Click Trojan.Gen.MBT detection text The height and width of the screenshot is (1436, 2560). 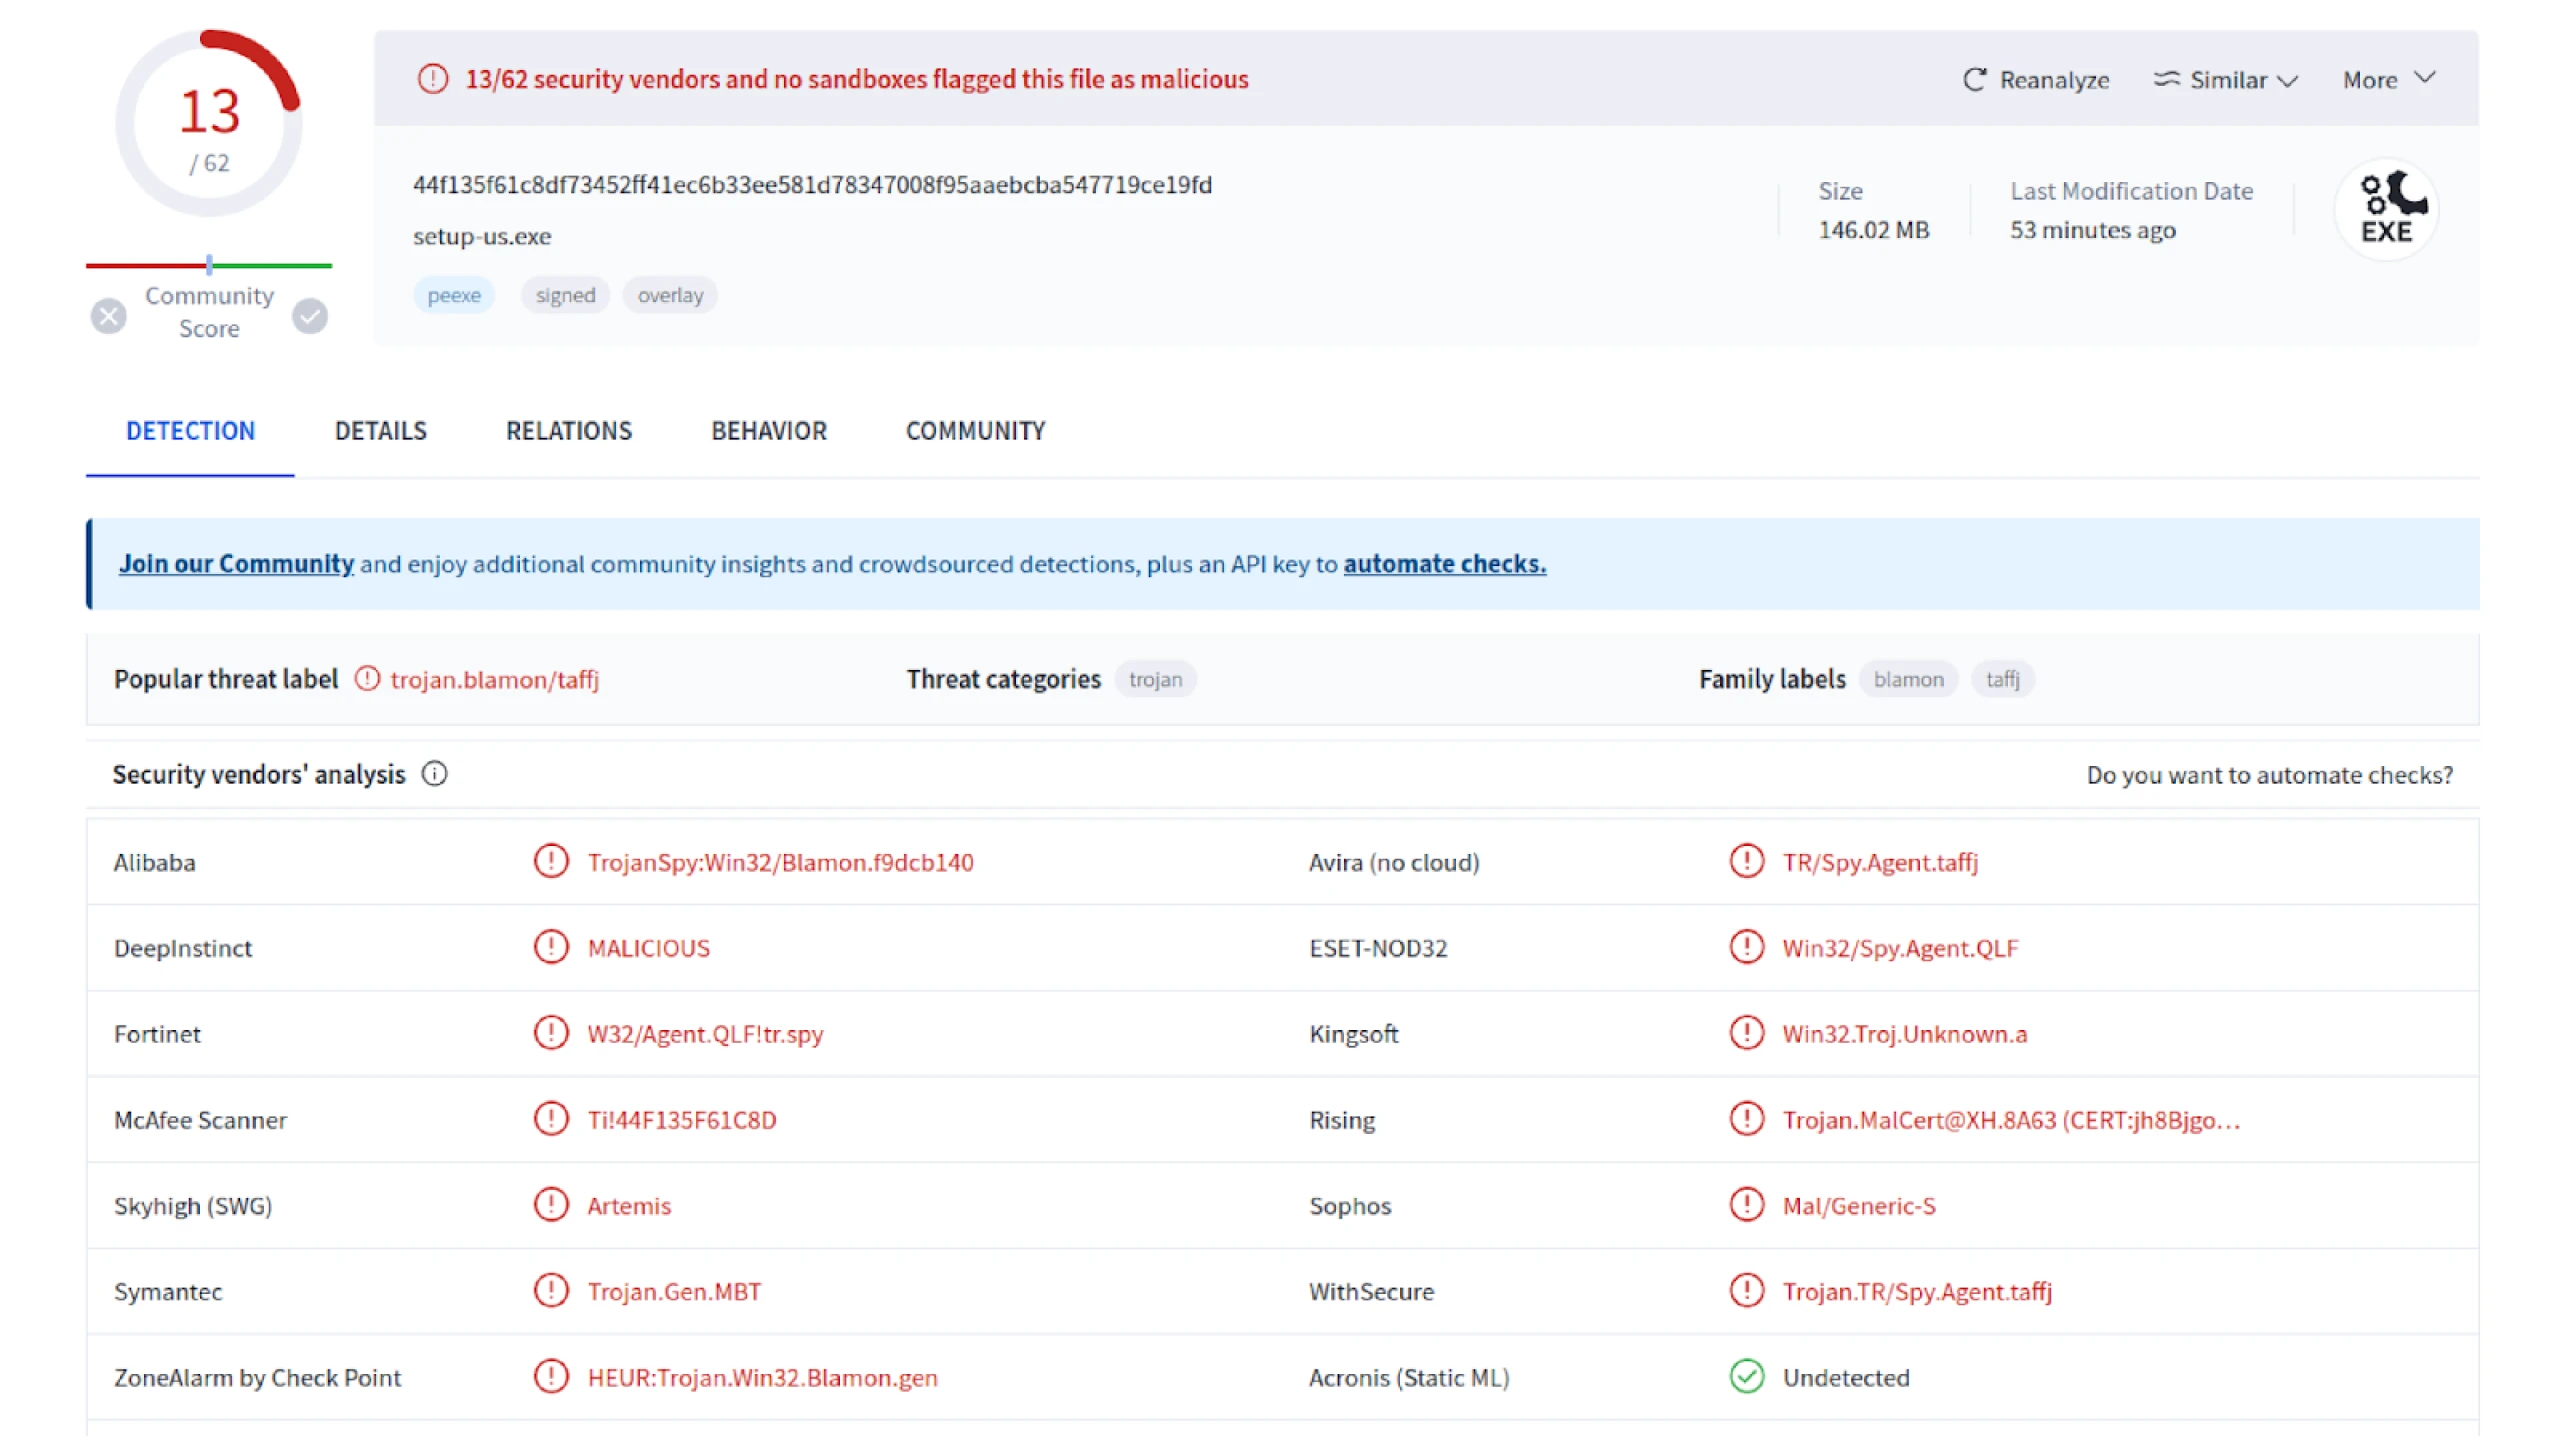tap(674, 1292)
